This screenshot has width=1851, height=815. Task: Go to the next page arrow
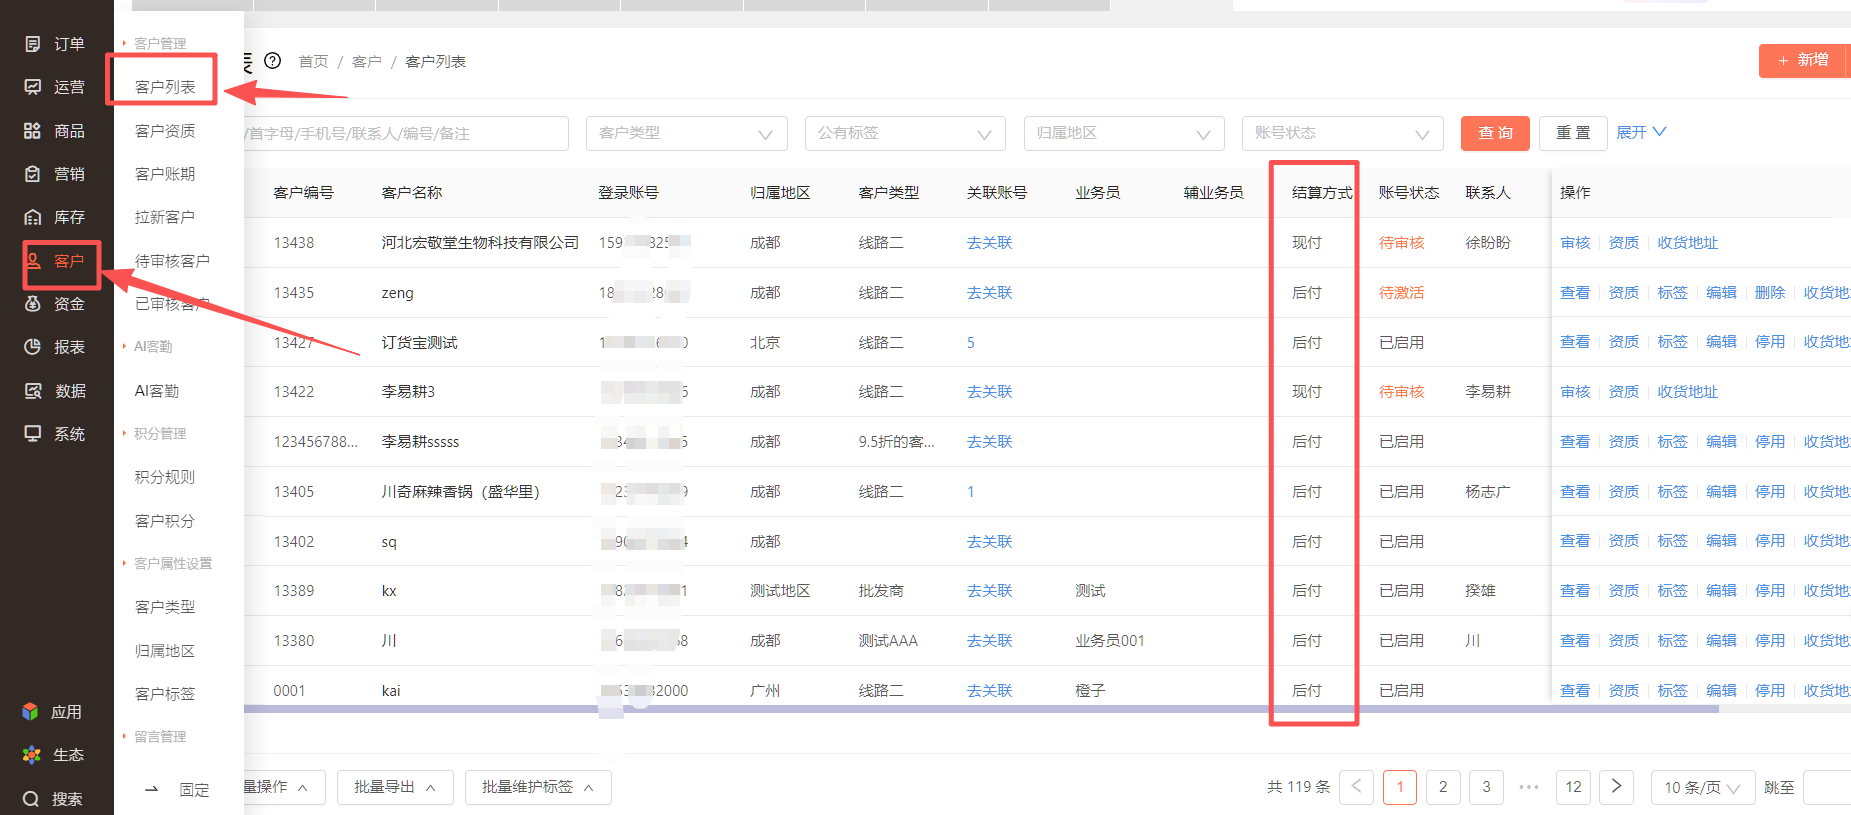point(1616,787)
